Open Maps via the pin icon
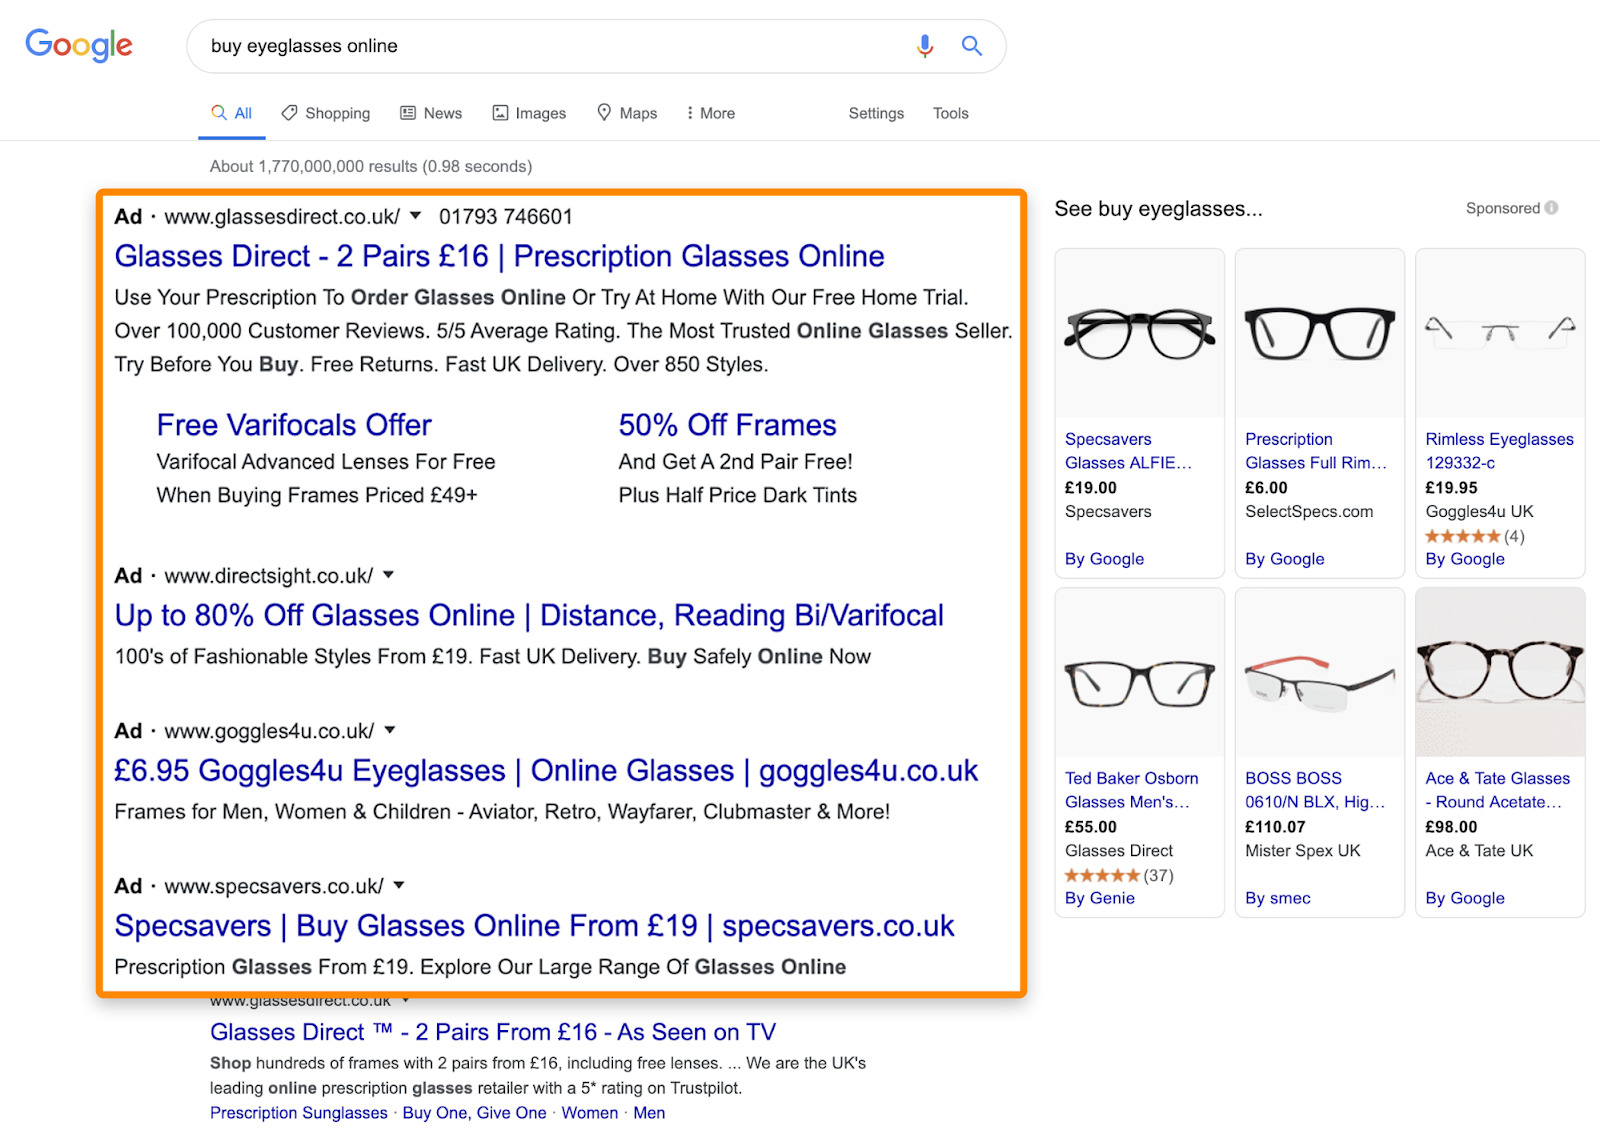 click(605, 113)
